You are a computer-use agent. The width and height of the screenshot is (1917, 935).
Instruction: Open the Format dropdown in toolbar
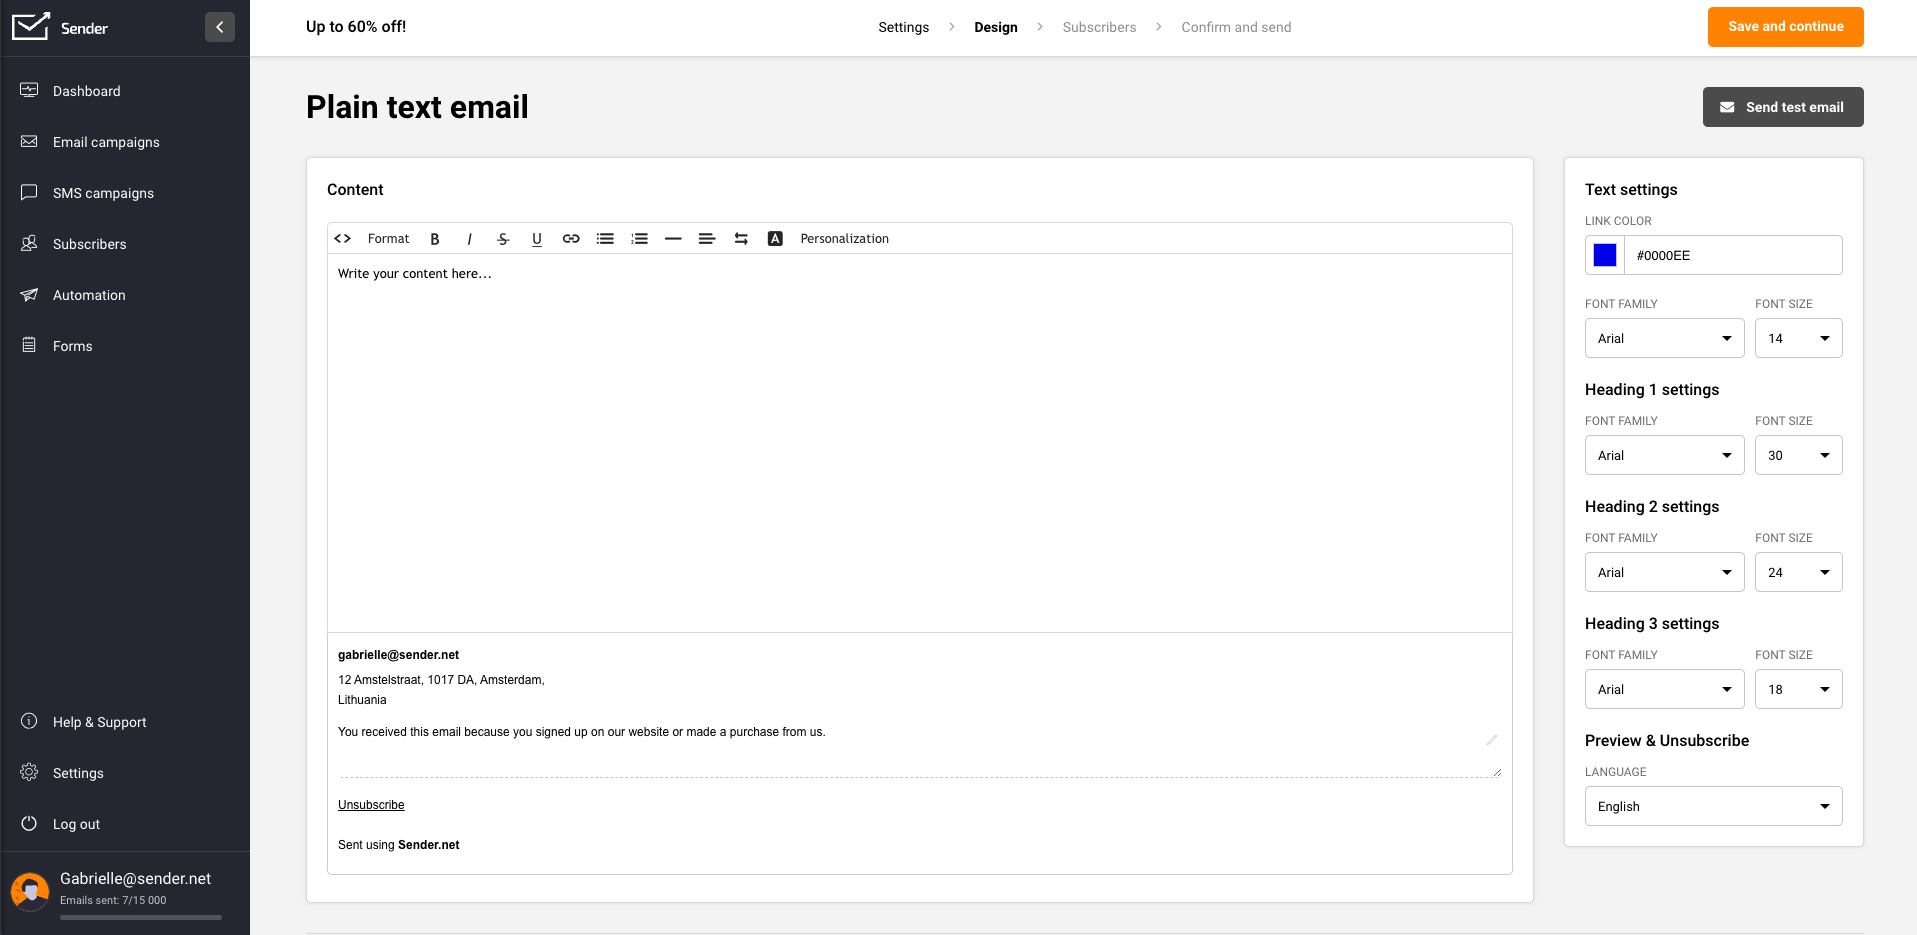point(388,239)
